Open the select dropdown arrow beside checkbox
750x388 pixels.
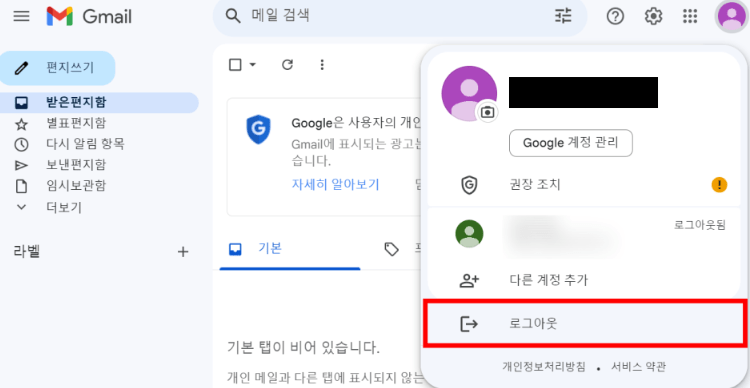(253, 65)
